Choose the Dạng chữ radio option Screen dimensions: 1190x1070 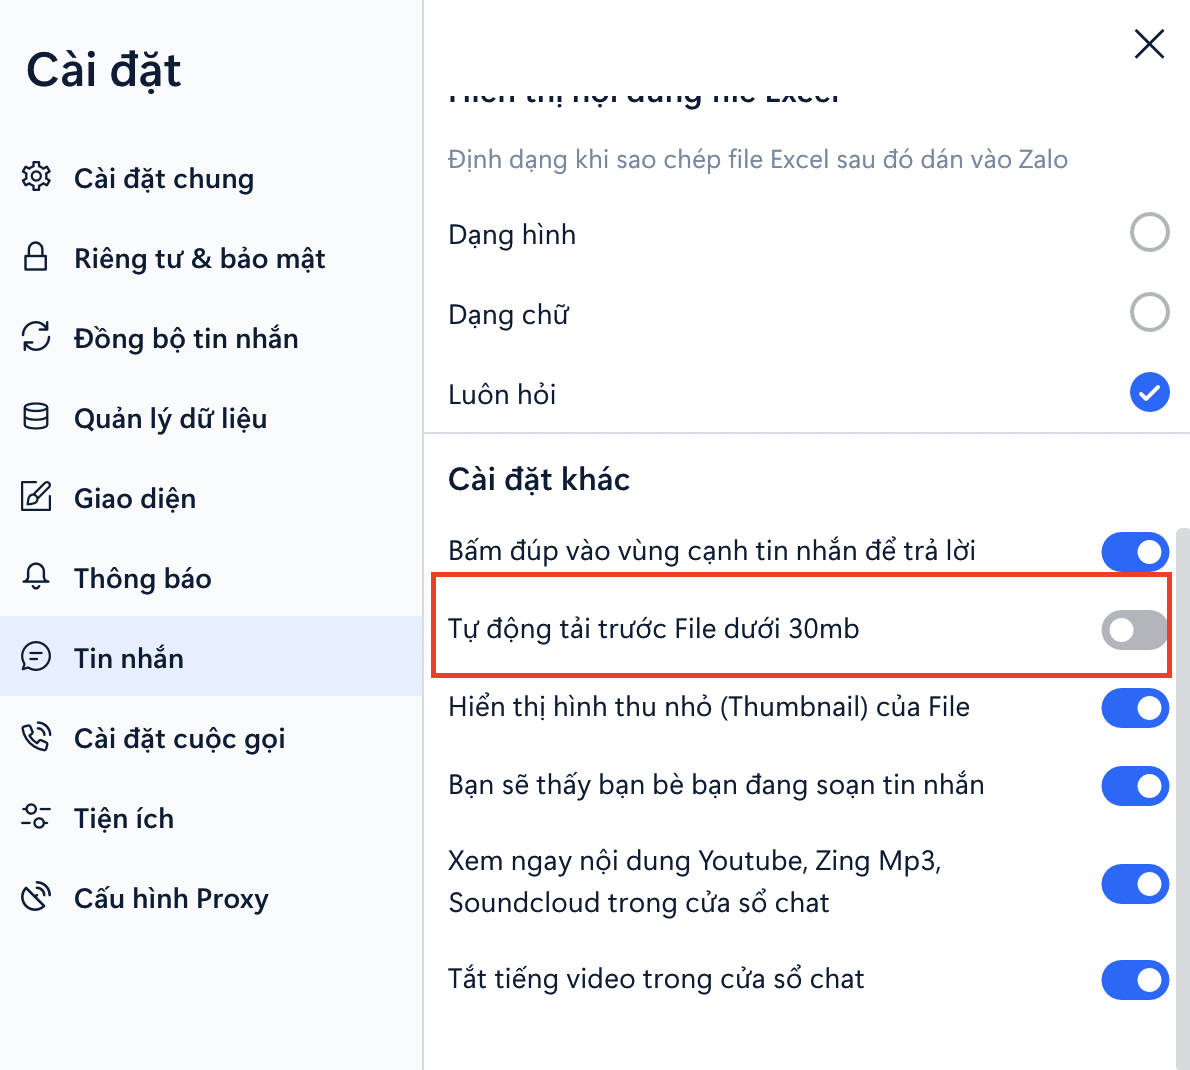click(x=1149, y=313)
